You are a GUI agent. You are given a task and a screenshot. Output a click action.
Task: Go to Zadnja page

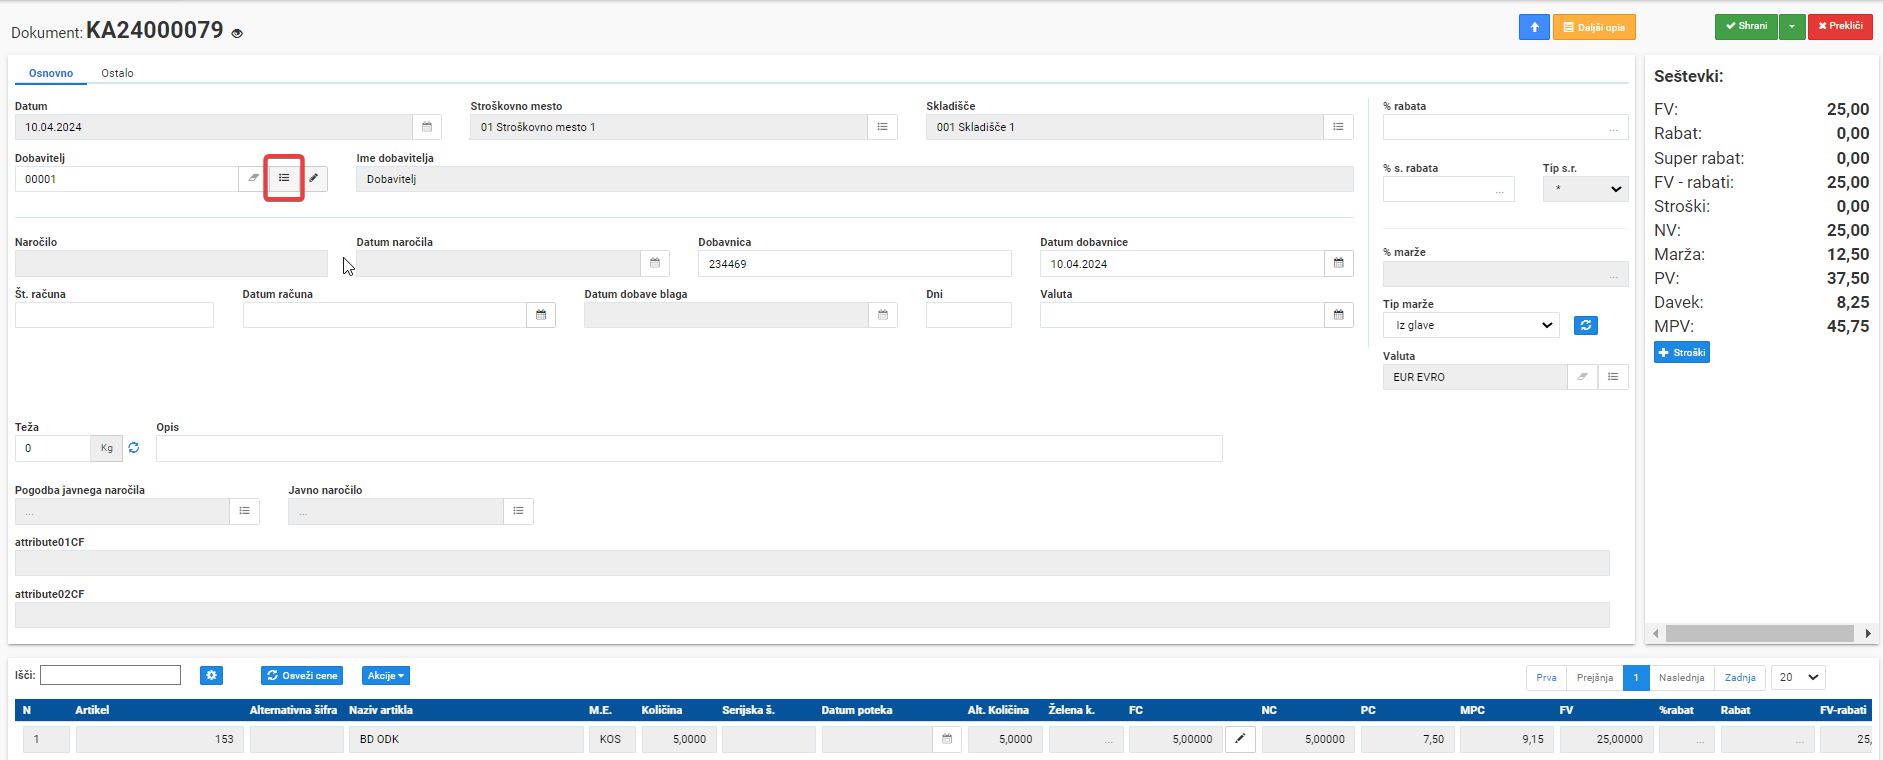(1740, 677)
